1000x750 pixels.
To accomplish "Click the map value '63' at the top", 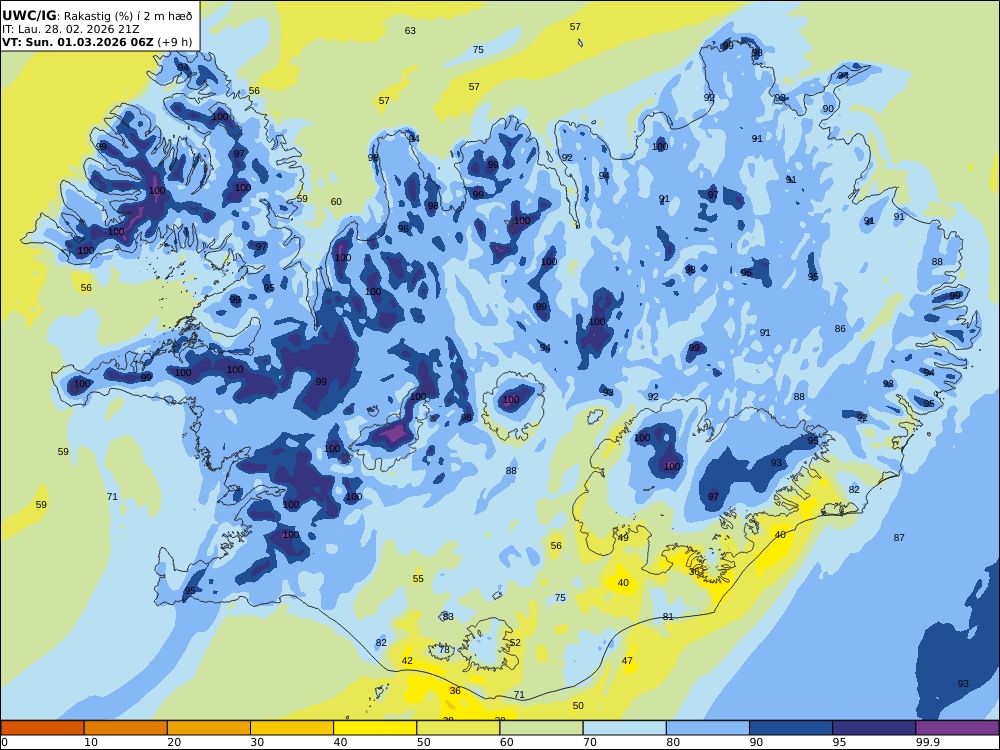I will 410,31.
